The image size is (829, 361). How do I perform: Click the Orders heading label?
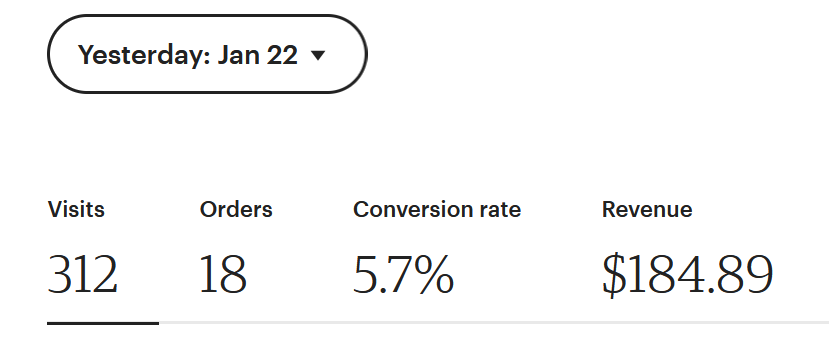[236, 209]
